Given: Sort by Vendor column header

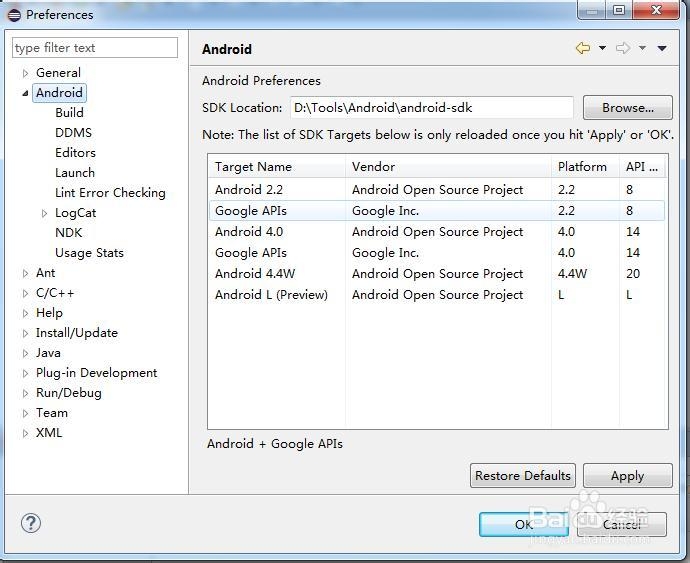Looking at the screenshot, I should [448, 167].
